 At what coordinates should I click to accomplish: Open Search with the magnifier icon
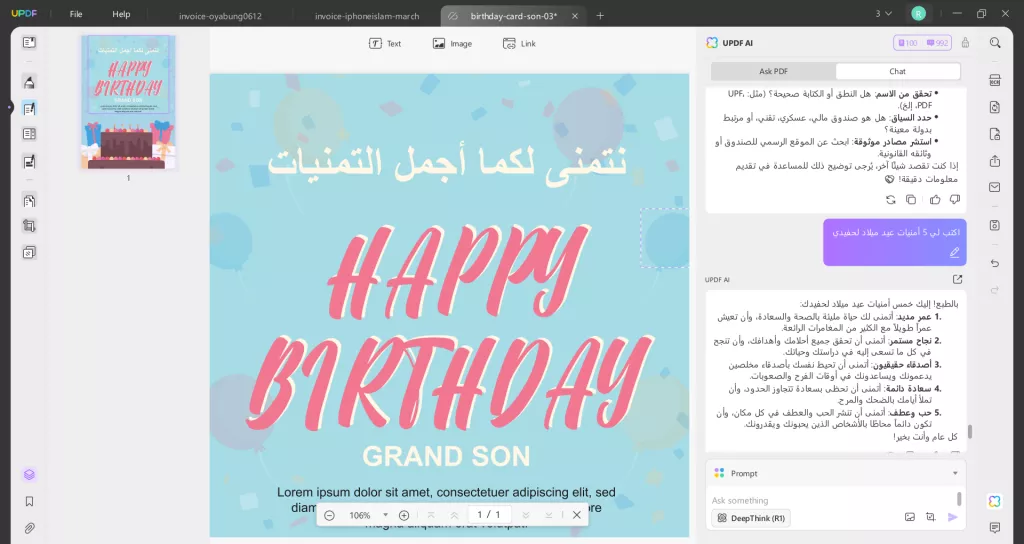[995, 42]
